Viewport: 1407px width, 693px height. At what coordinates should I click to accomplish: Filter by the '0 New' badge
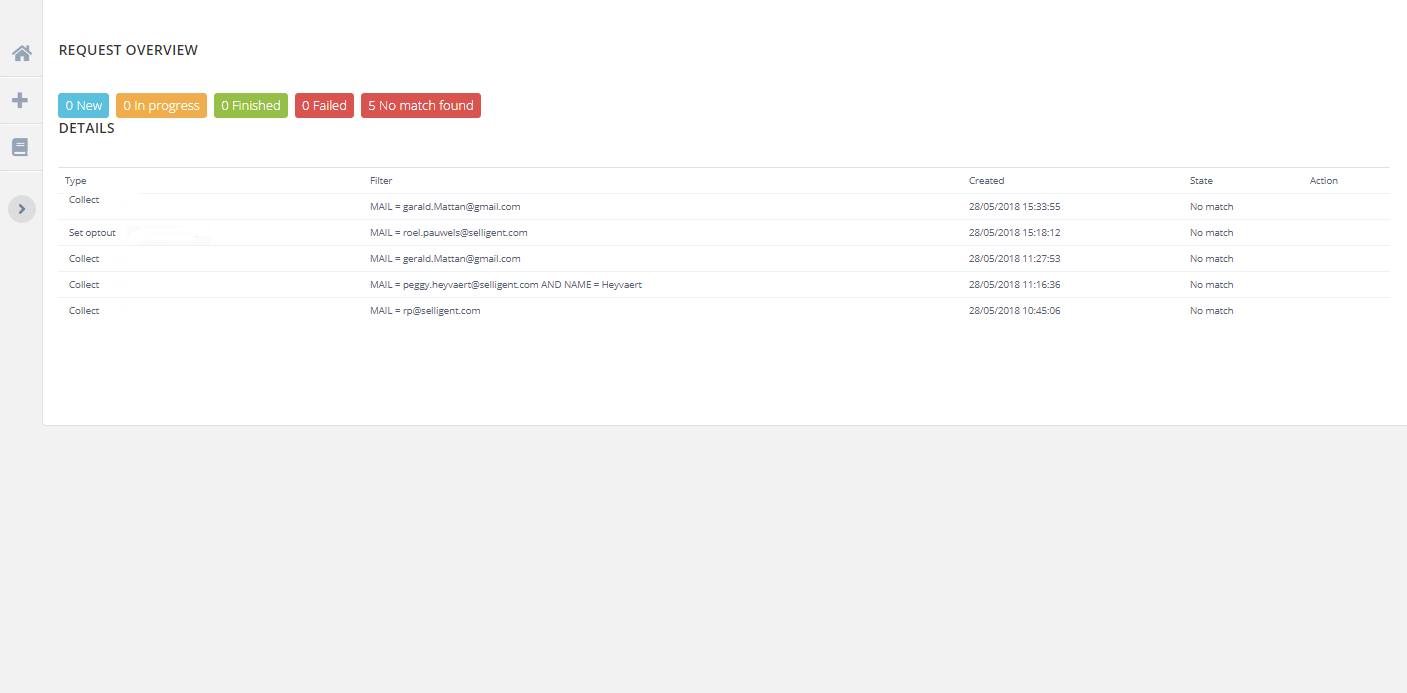point(83,105)
